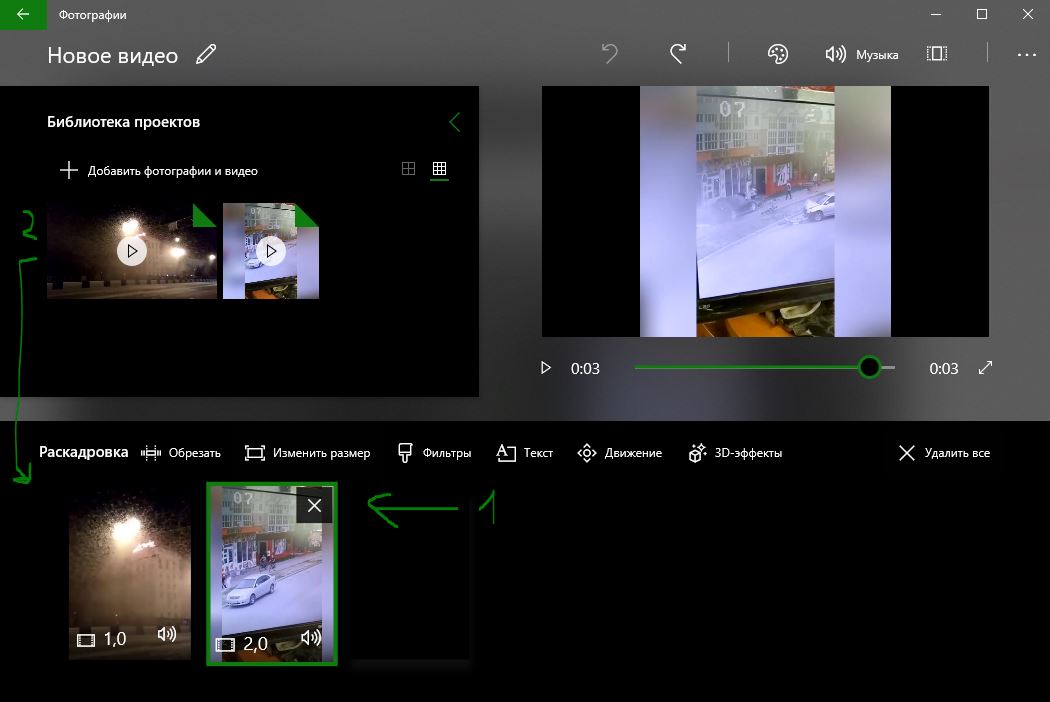This screenshot has width=1050, height=702.
Task: Click the back arrow in title bar
Action: pyautogui.click(x=23, y=14)
